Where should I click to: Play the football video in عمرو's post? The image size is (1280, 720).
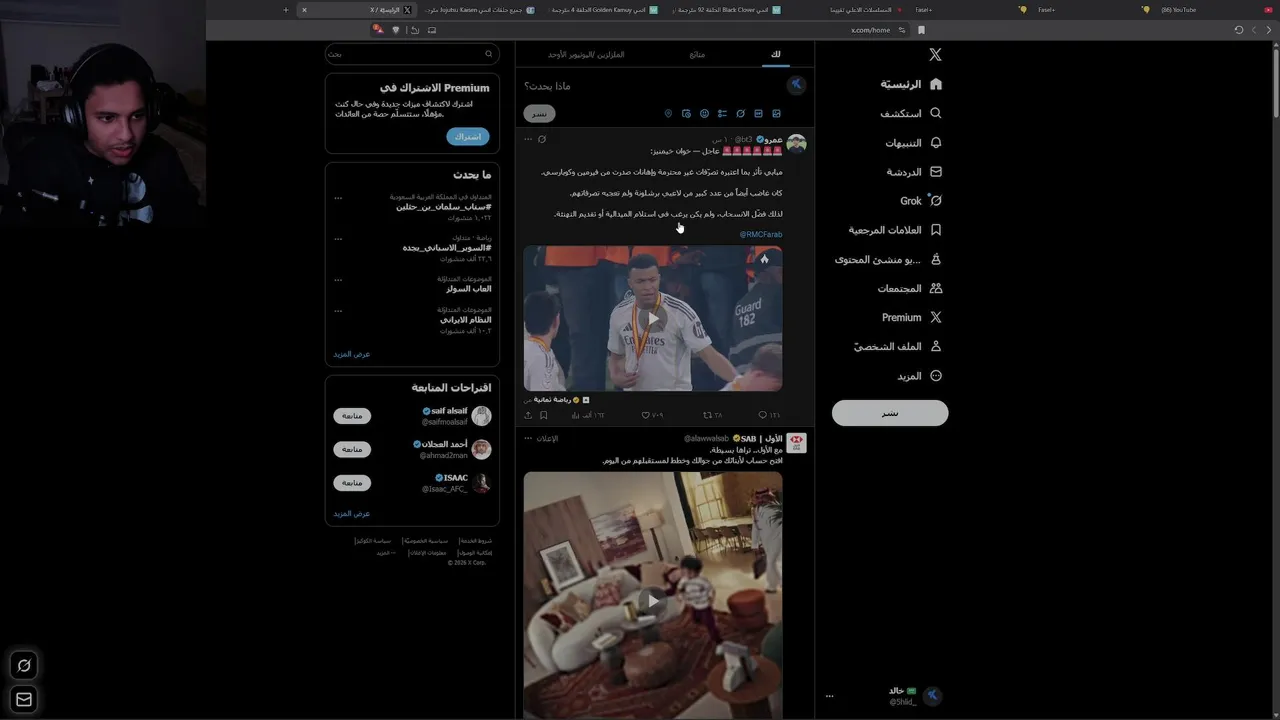653,319
